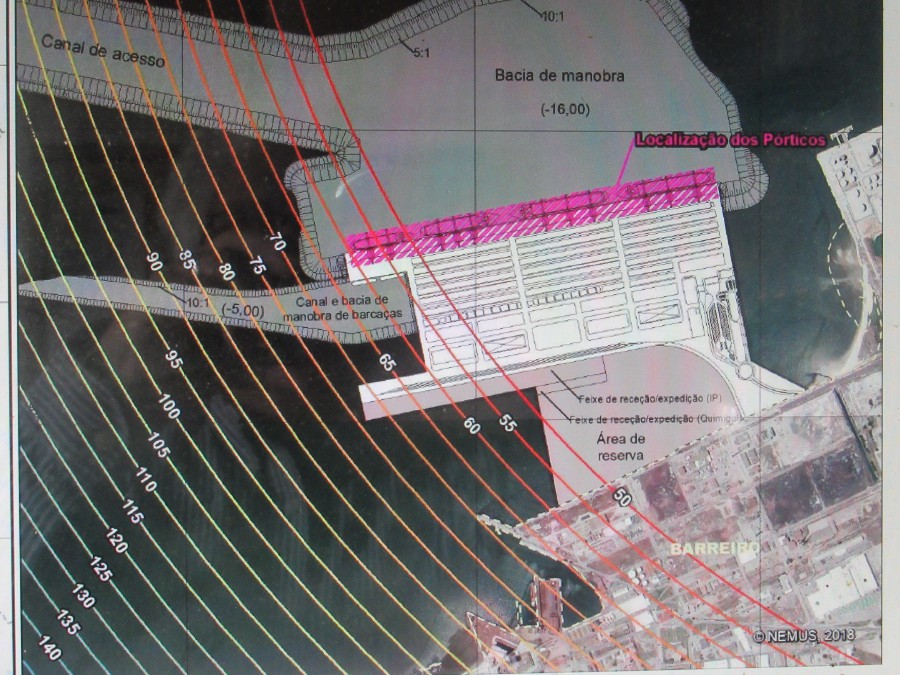Screen dimensions: 900x675
Task: Click contour label '95'
Action: point(173,359)
